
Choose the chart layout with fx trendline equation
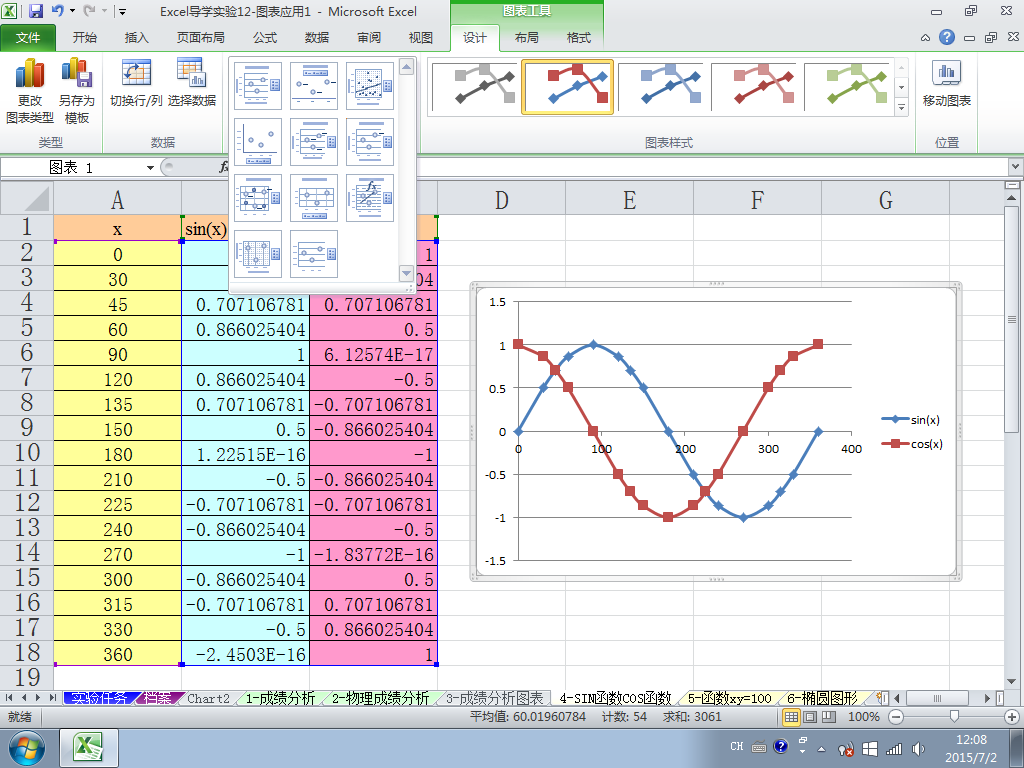tap(370, 198)
